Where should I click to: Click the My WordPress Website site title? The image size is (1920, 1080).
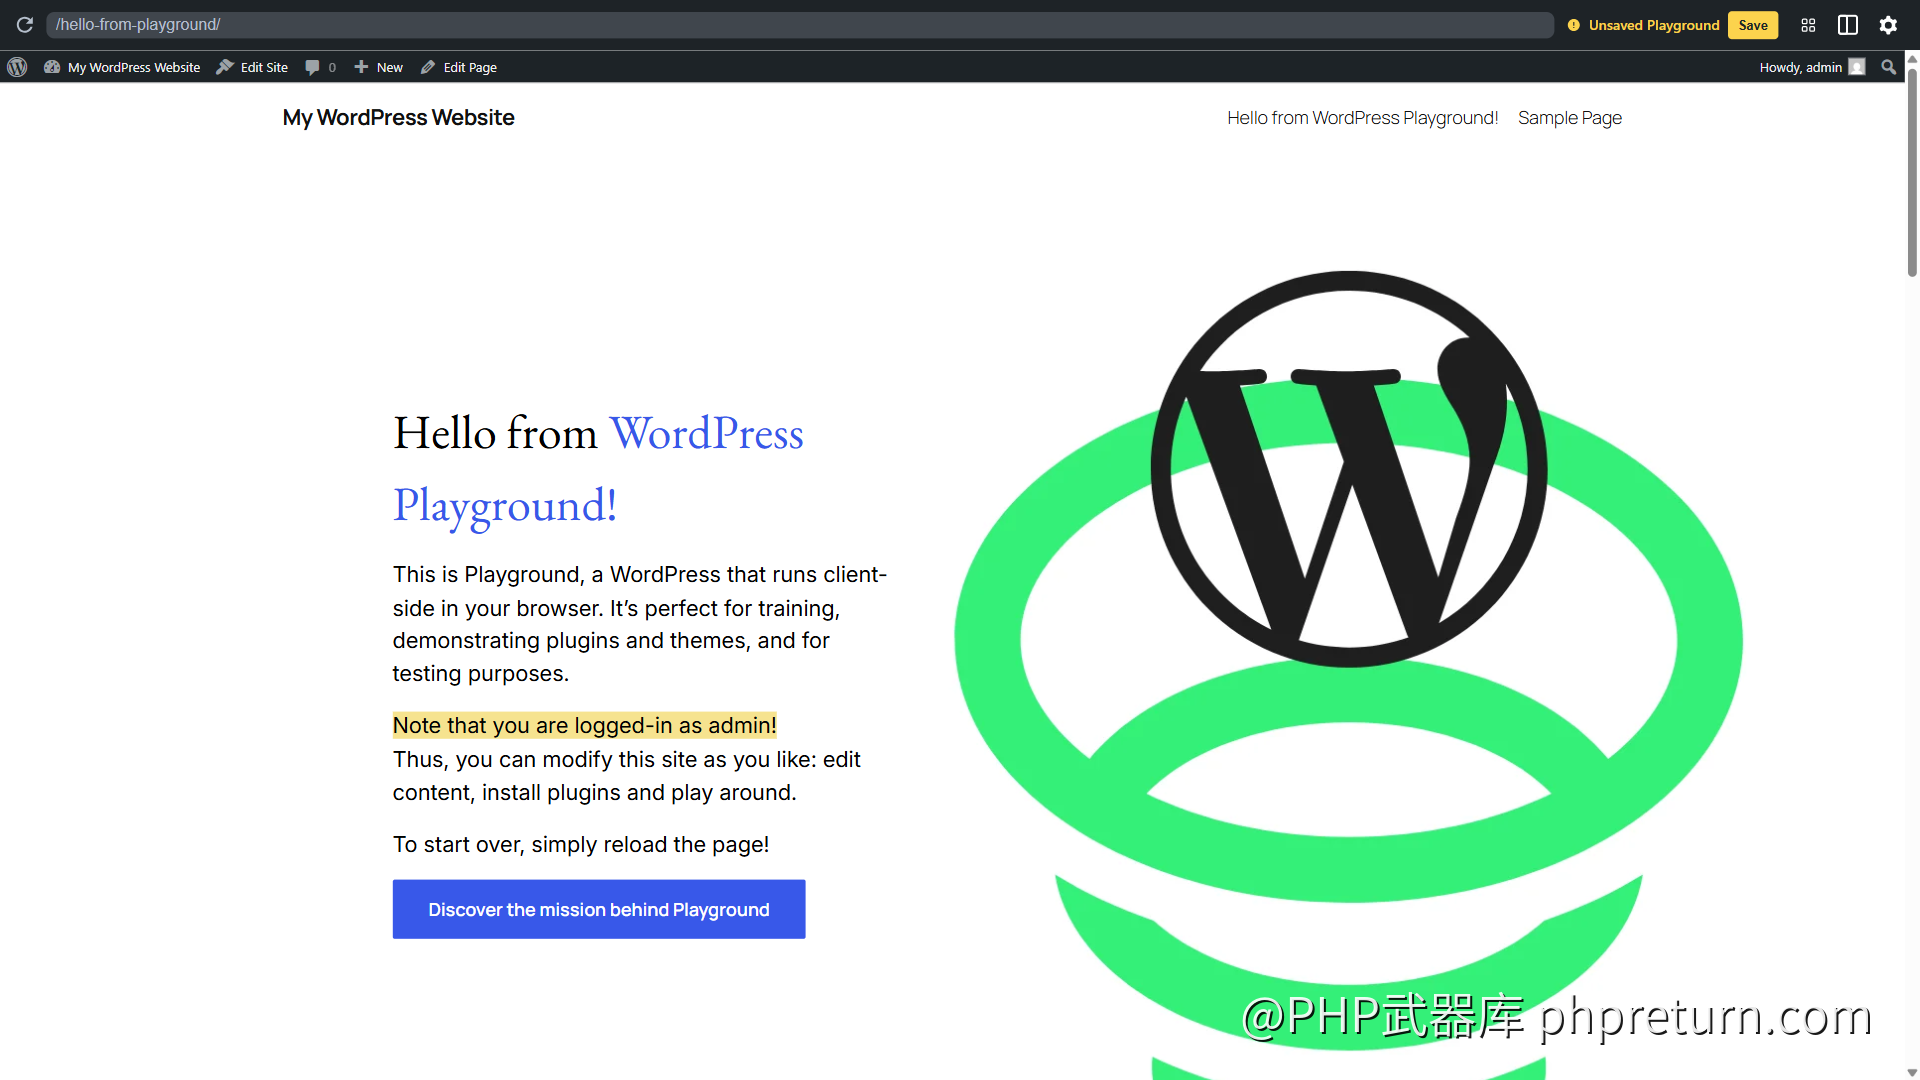coord(398,118)
